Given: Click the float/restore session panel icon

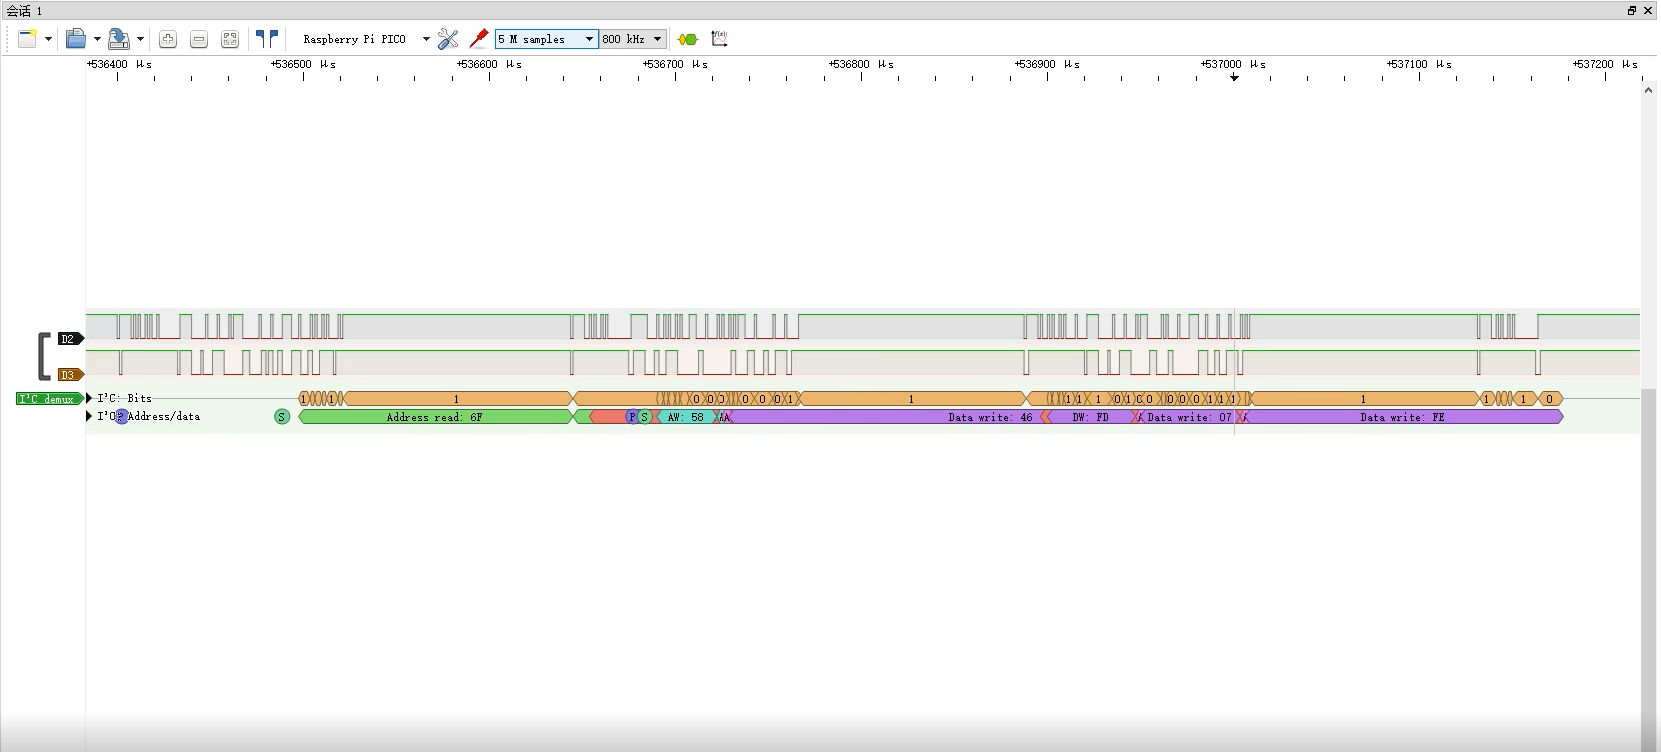Looking at the screenshot, I should click(1632, 10).
